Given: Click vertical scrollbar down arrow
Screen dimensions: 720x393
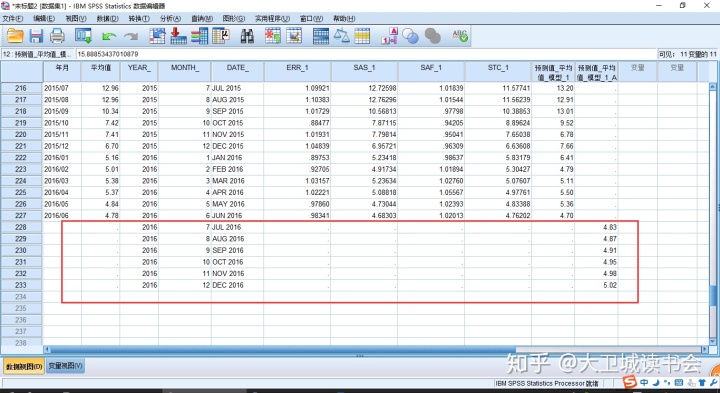Looking at the screenshot, I should pyautogui.click(x=713, y=342).
